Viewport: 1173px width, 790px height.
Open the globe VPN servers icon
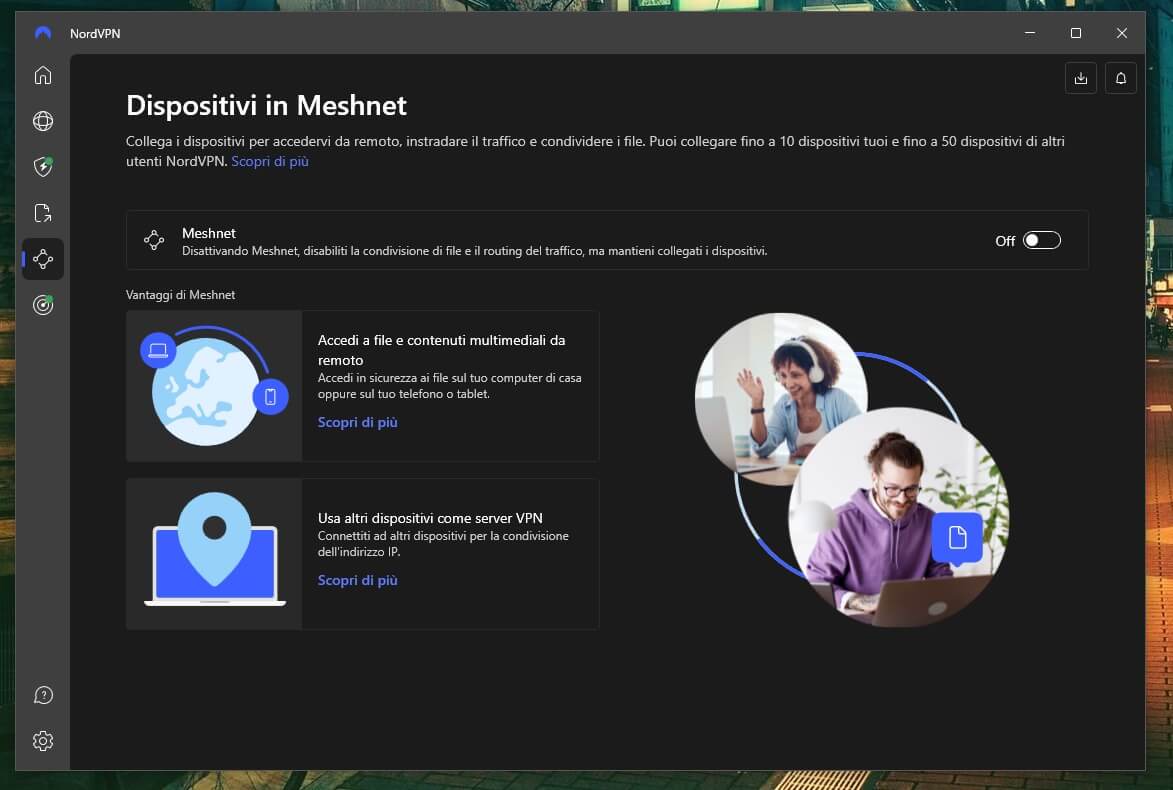coord(43,120)
